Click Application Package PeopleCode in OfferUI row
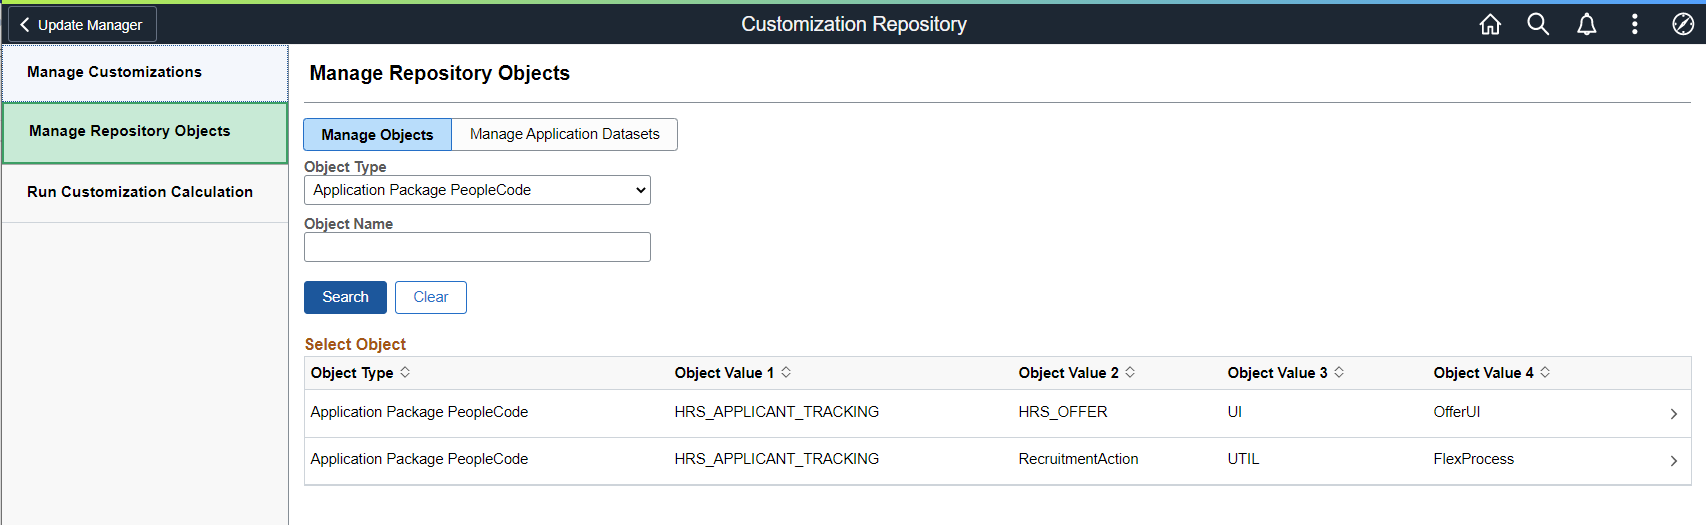The height and width of the screenshot is (525, 1706). coord(419,412)
